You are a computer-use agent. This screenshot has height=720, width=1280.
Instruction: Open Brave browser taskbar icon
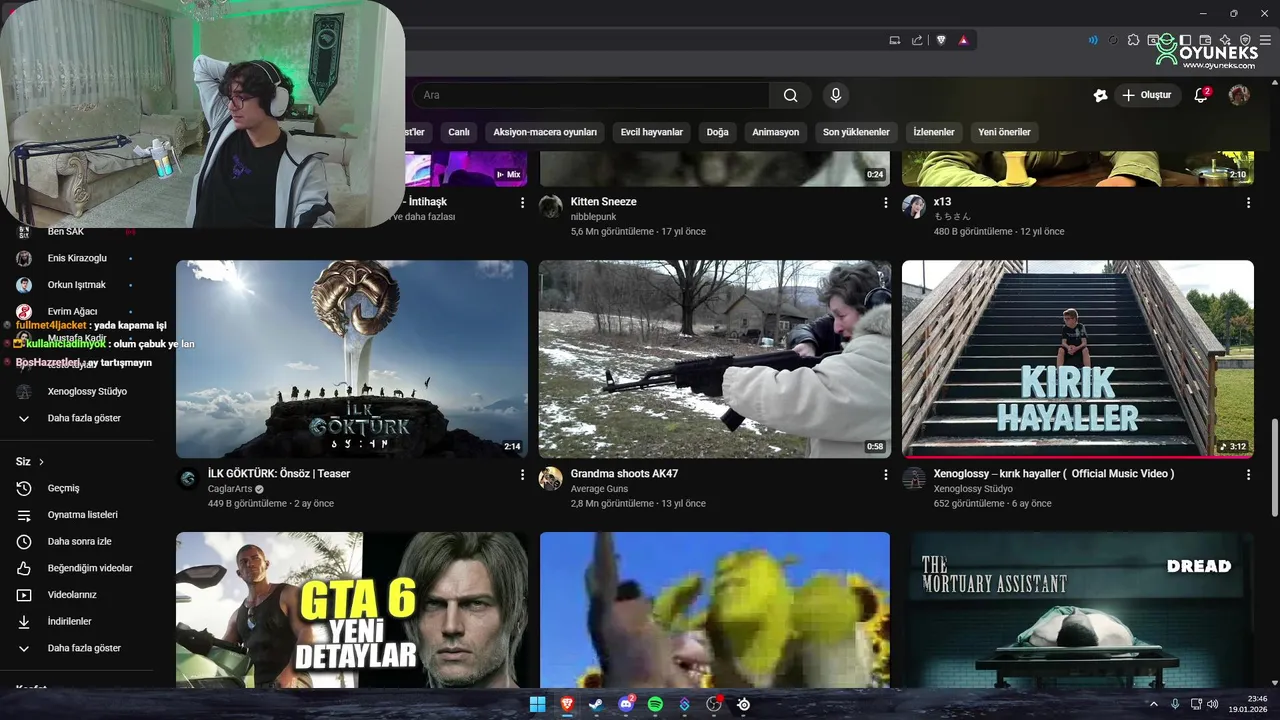(567, 704)
